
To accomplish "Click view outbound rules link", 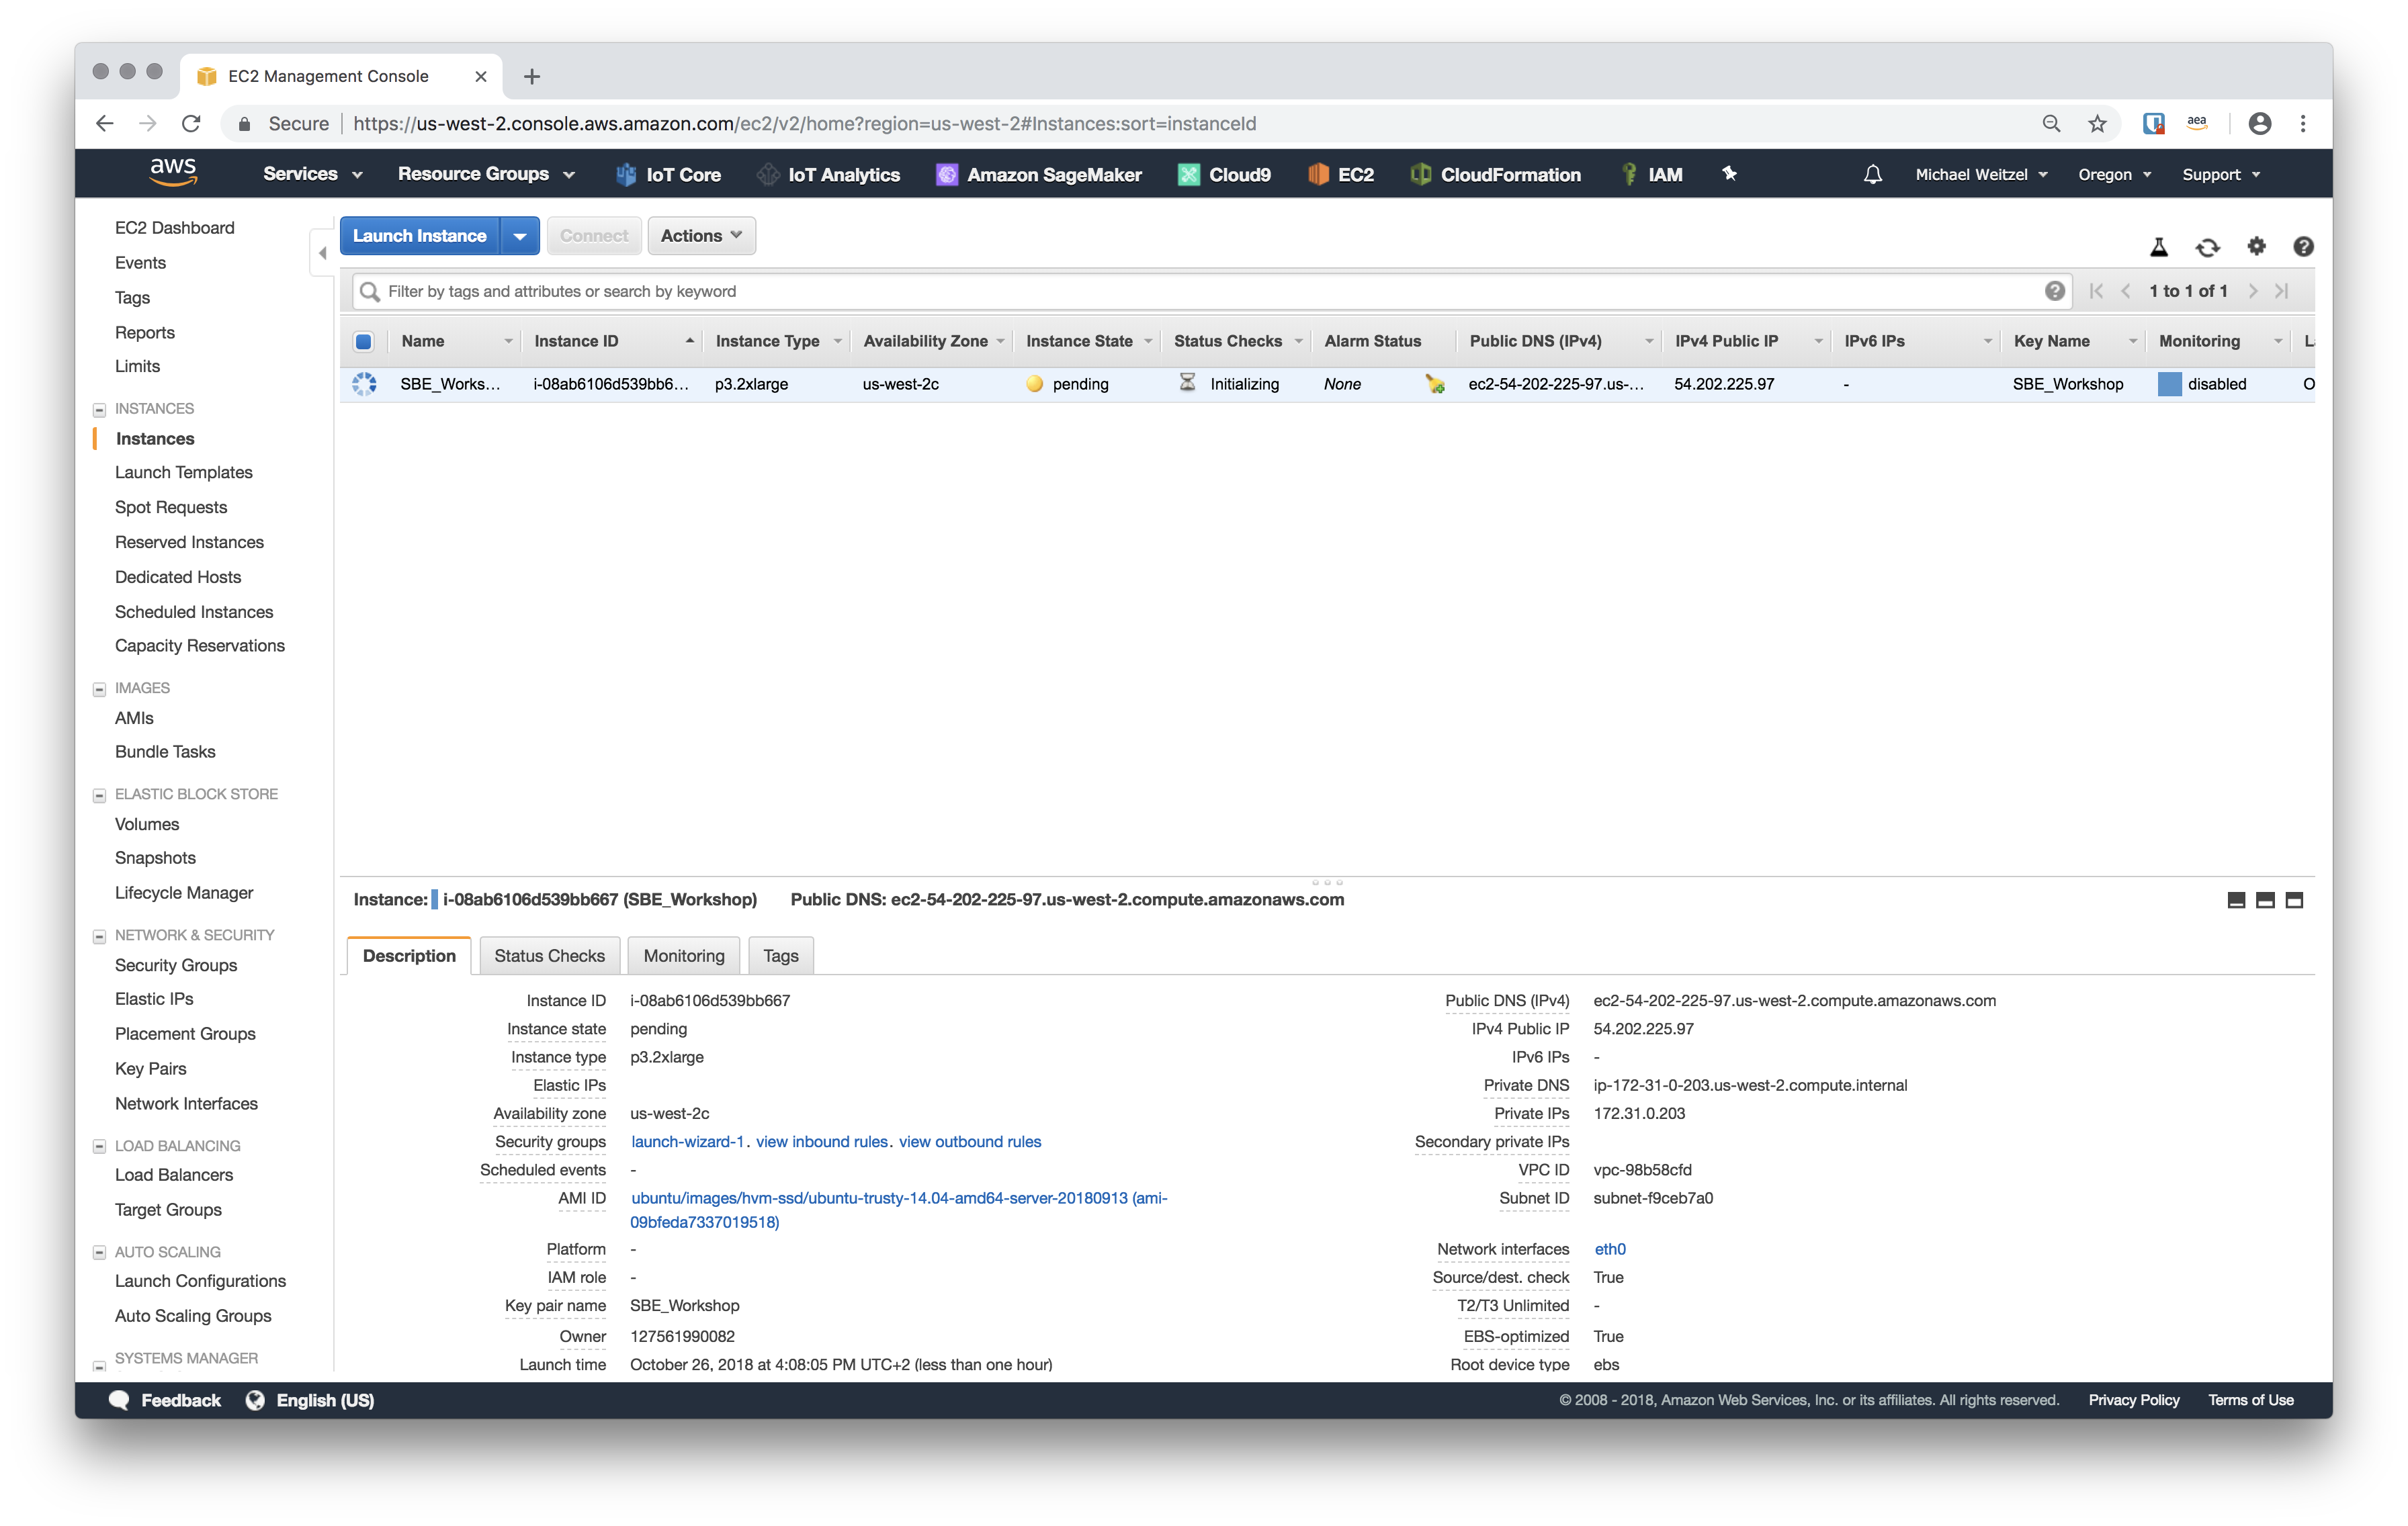I will (x=969, y=1142).
